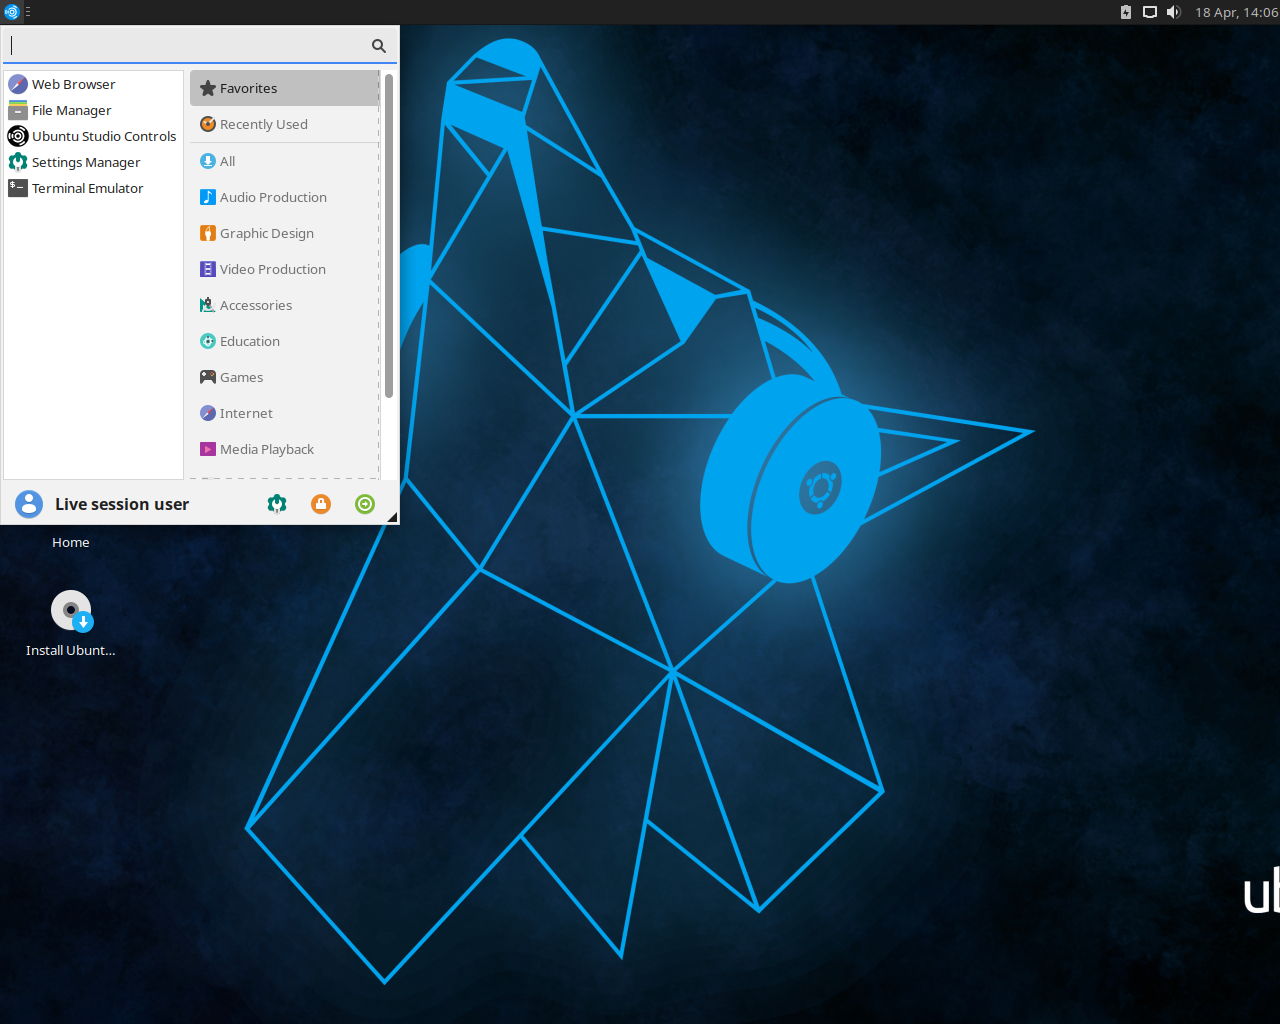
Task: Open the Games category
Action: click(284, 377)
